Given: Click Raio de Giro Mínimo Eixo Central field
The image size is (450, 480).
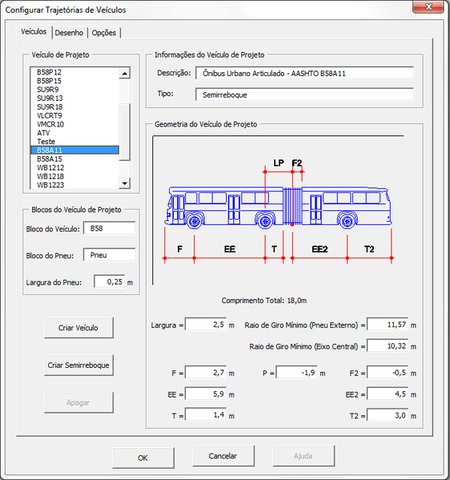Looking at the screenshot, I should 388,346.
